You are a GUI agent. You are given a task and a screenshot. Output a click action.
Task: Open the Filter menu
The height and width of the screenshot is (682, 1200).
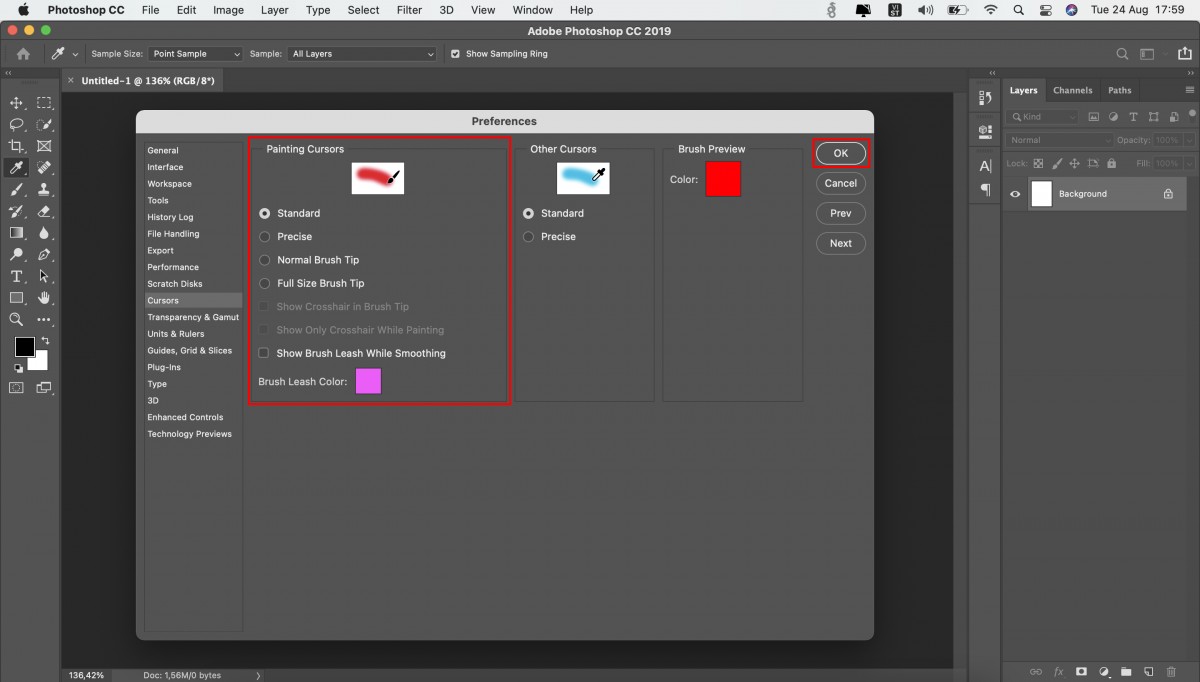(409, 10)
